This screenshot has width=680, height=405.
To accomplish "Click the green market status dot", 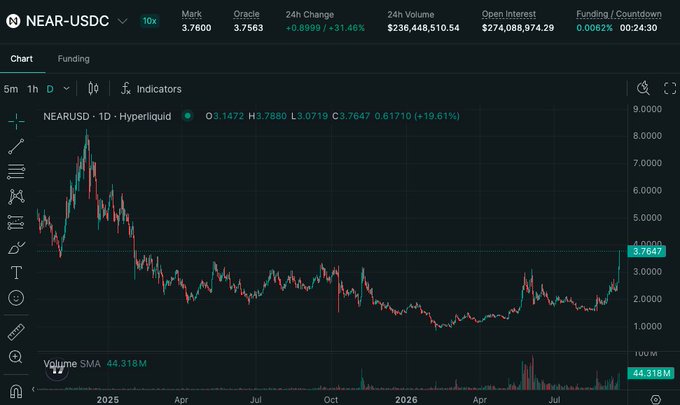I will 187,116.
